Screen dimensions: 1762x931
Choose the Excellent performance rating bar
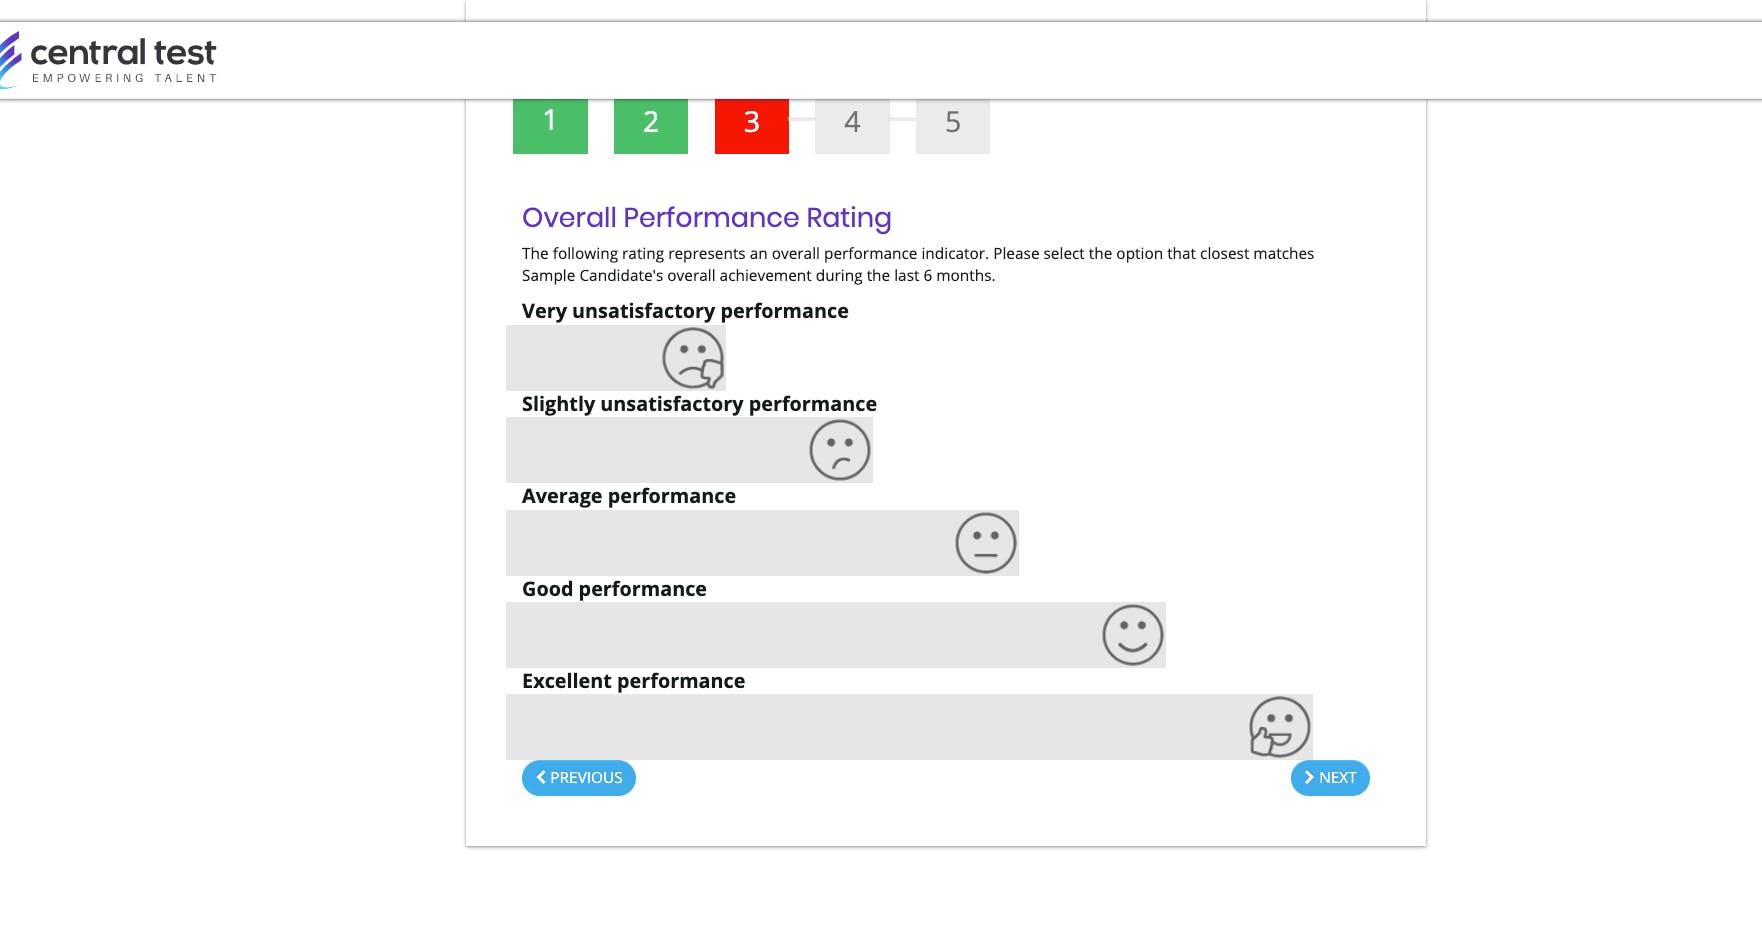tap(909, 727)
